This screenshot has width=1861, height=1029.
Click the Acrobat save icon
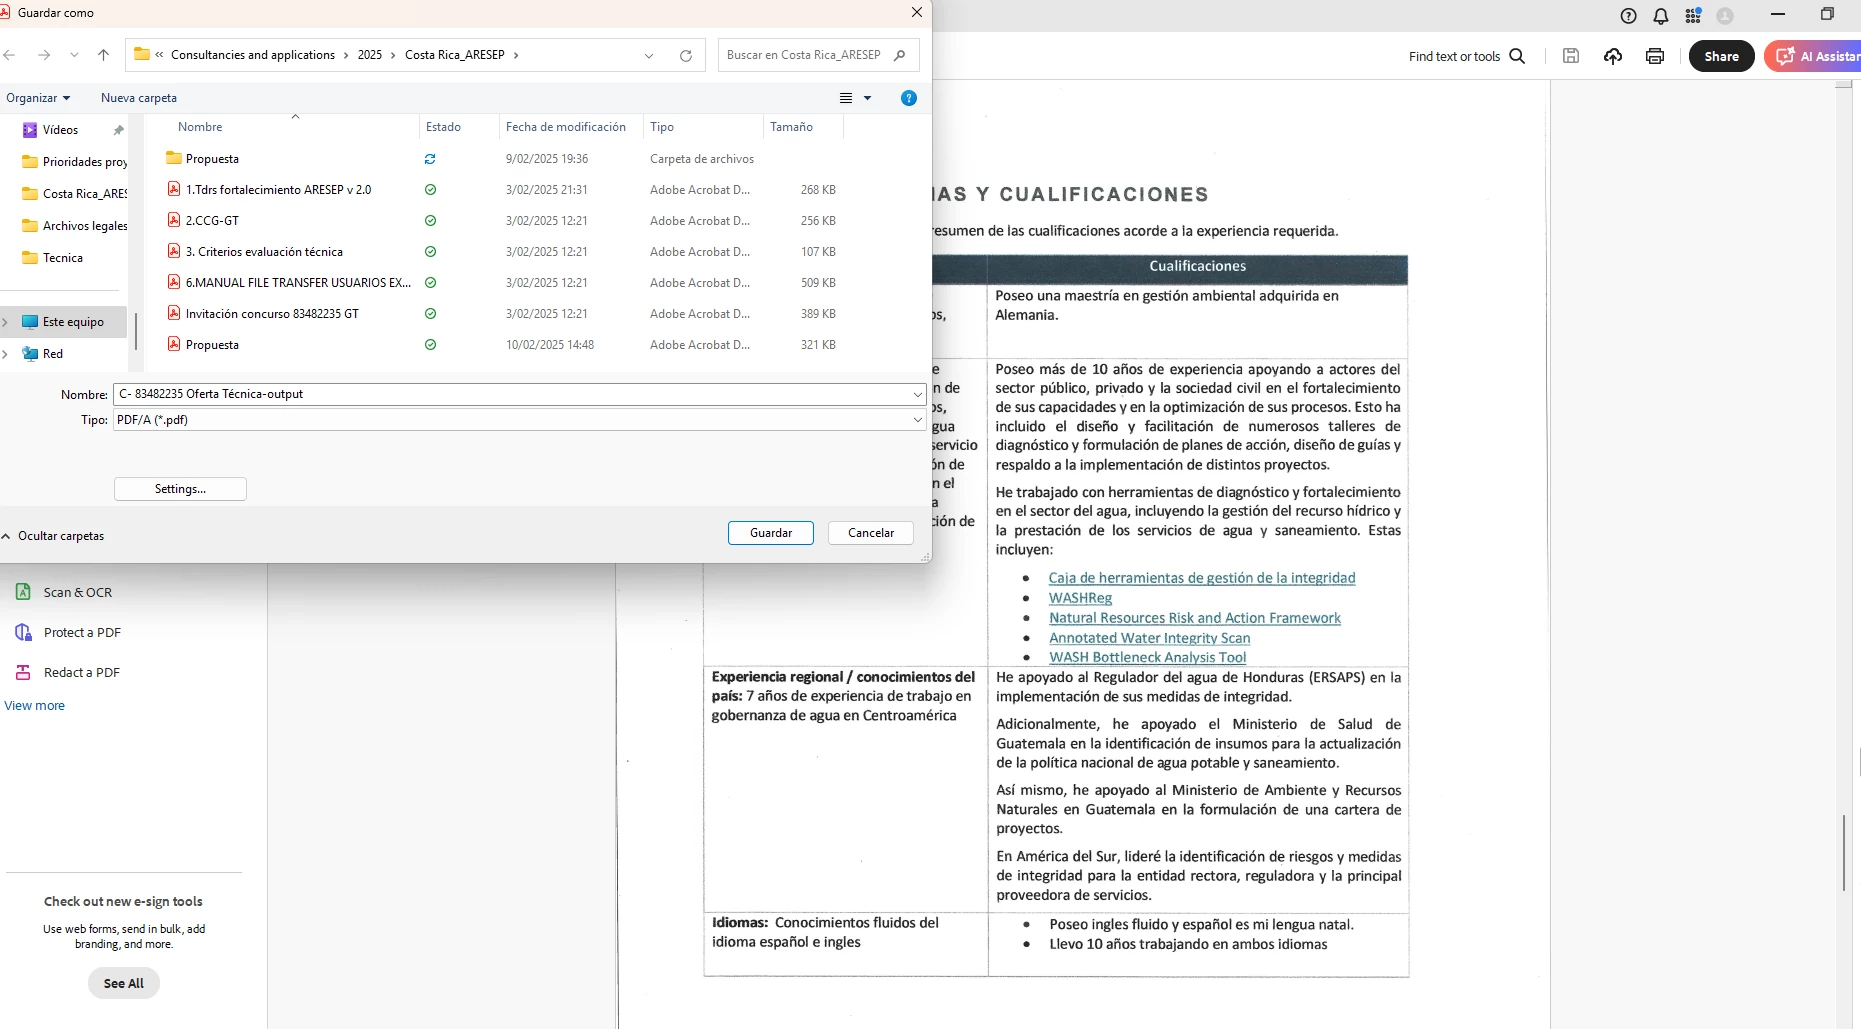[1571, 56]
